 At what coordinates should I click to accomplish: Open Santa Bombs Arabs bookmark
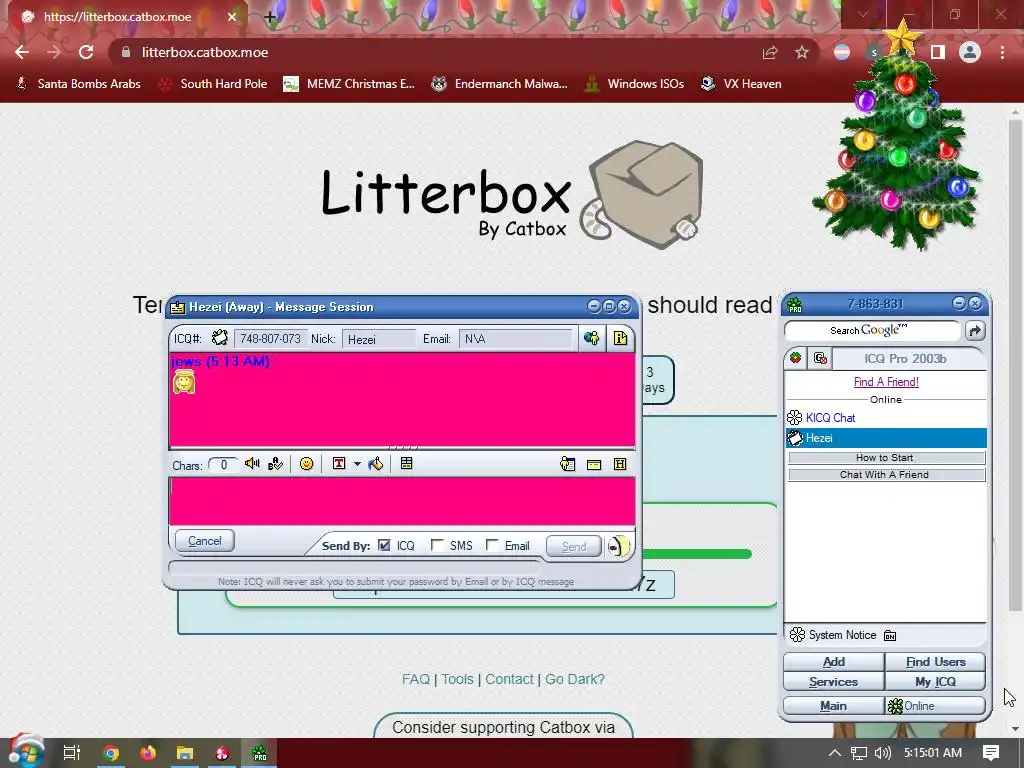[x=78, y=84]
